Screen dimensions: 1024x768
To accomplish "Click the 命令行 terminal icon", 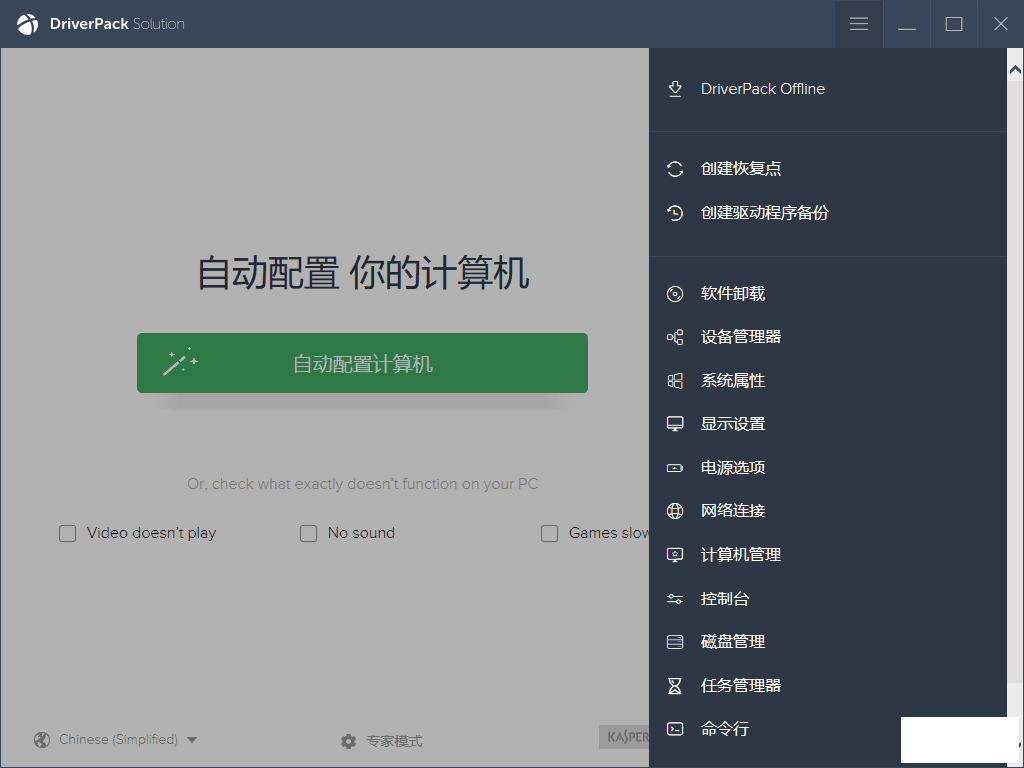I will pyautogui.click(x=675, y=729).
